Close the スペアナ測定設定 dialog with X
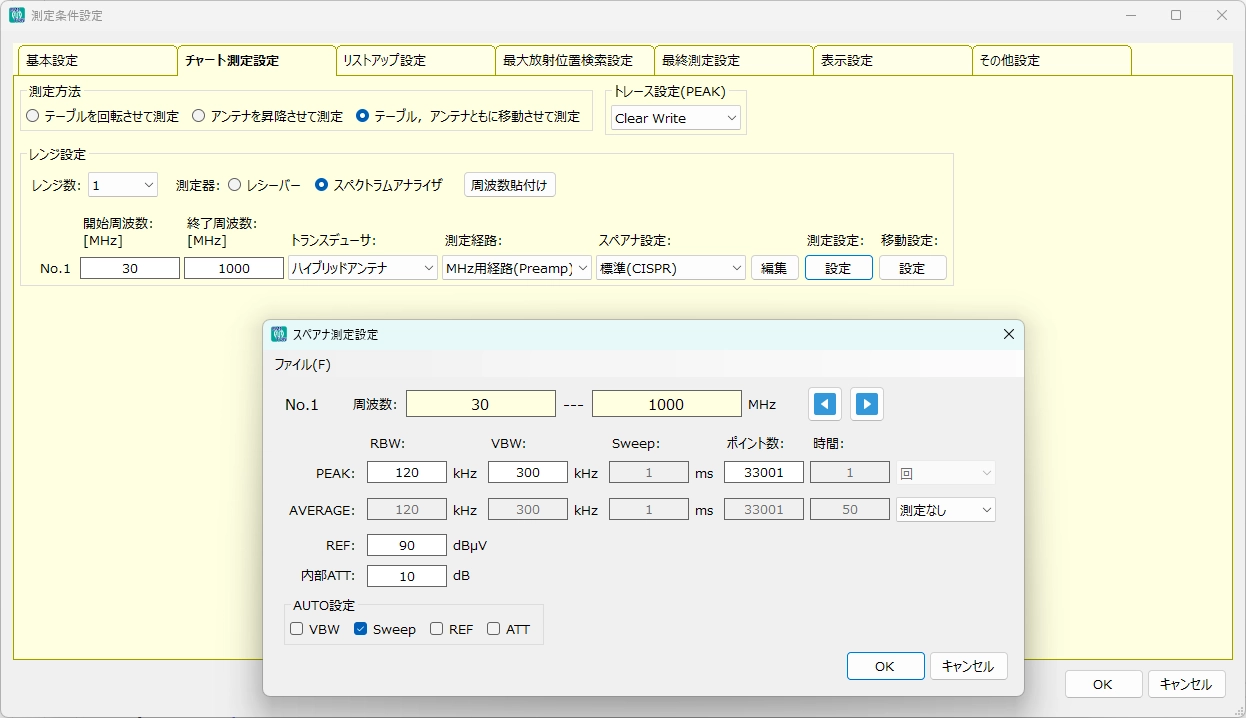 click(x=1008, y=334)
